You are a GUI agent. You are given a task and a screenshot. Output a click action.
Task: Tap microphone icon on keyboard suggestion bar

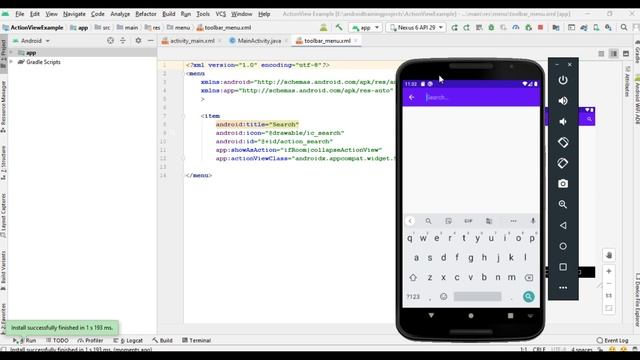click(533, 221)
